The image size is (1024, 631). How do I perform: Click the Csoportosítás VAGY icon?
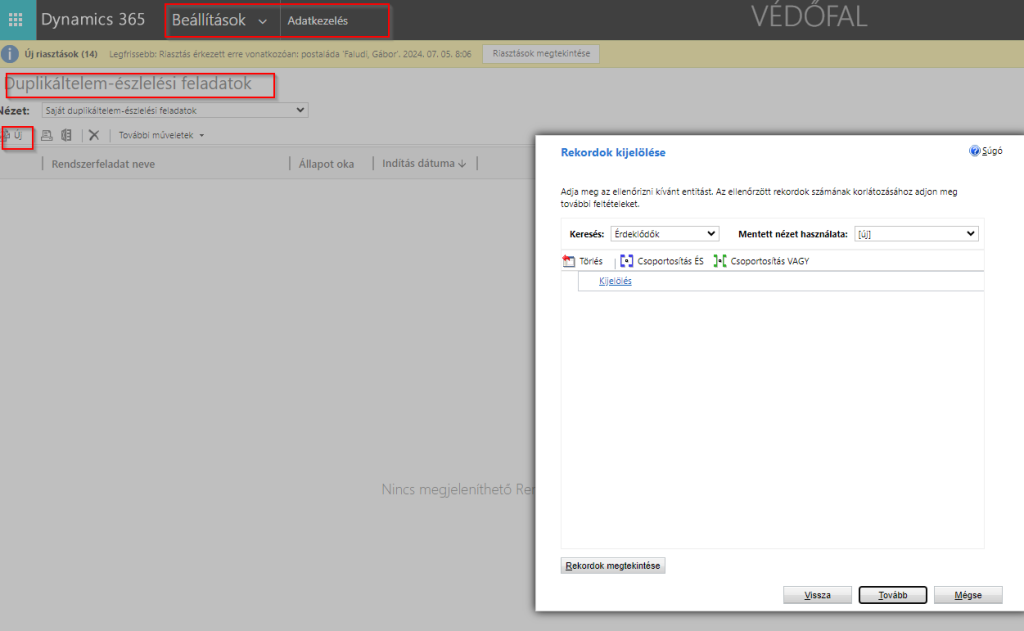(x=720, y=261)
